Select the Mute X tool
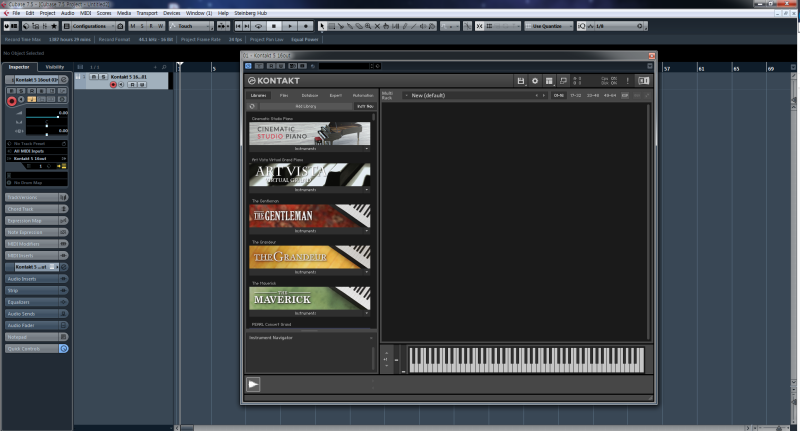 pyautogui.click(x=377, y=26)
